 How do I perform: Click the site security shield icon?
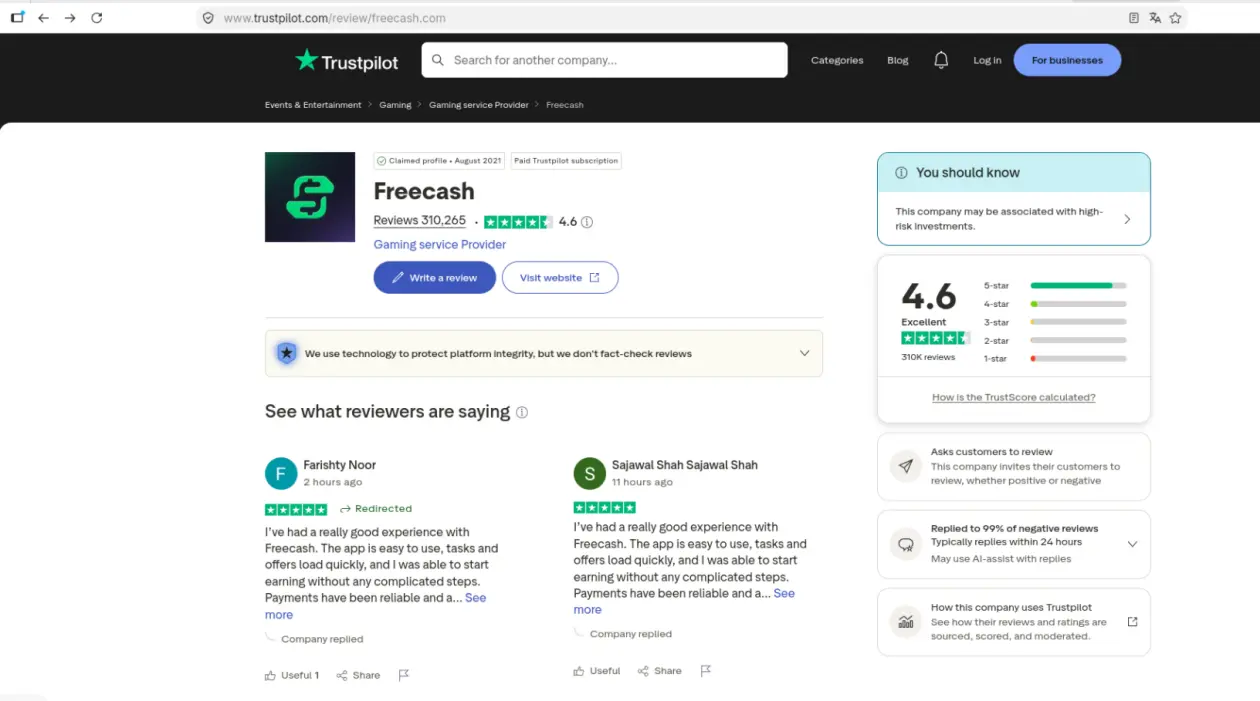(208, 18)
